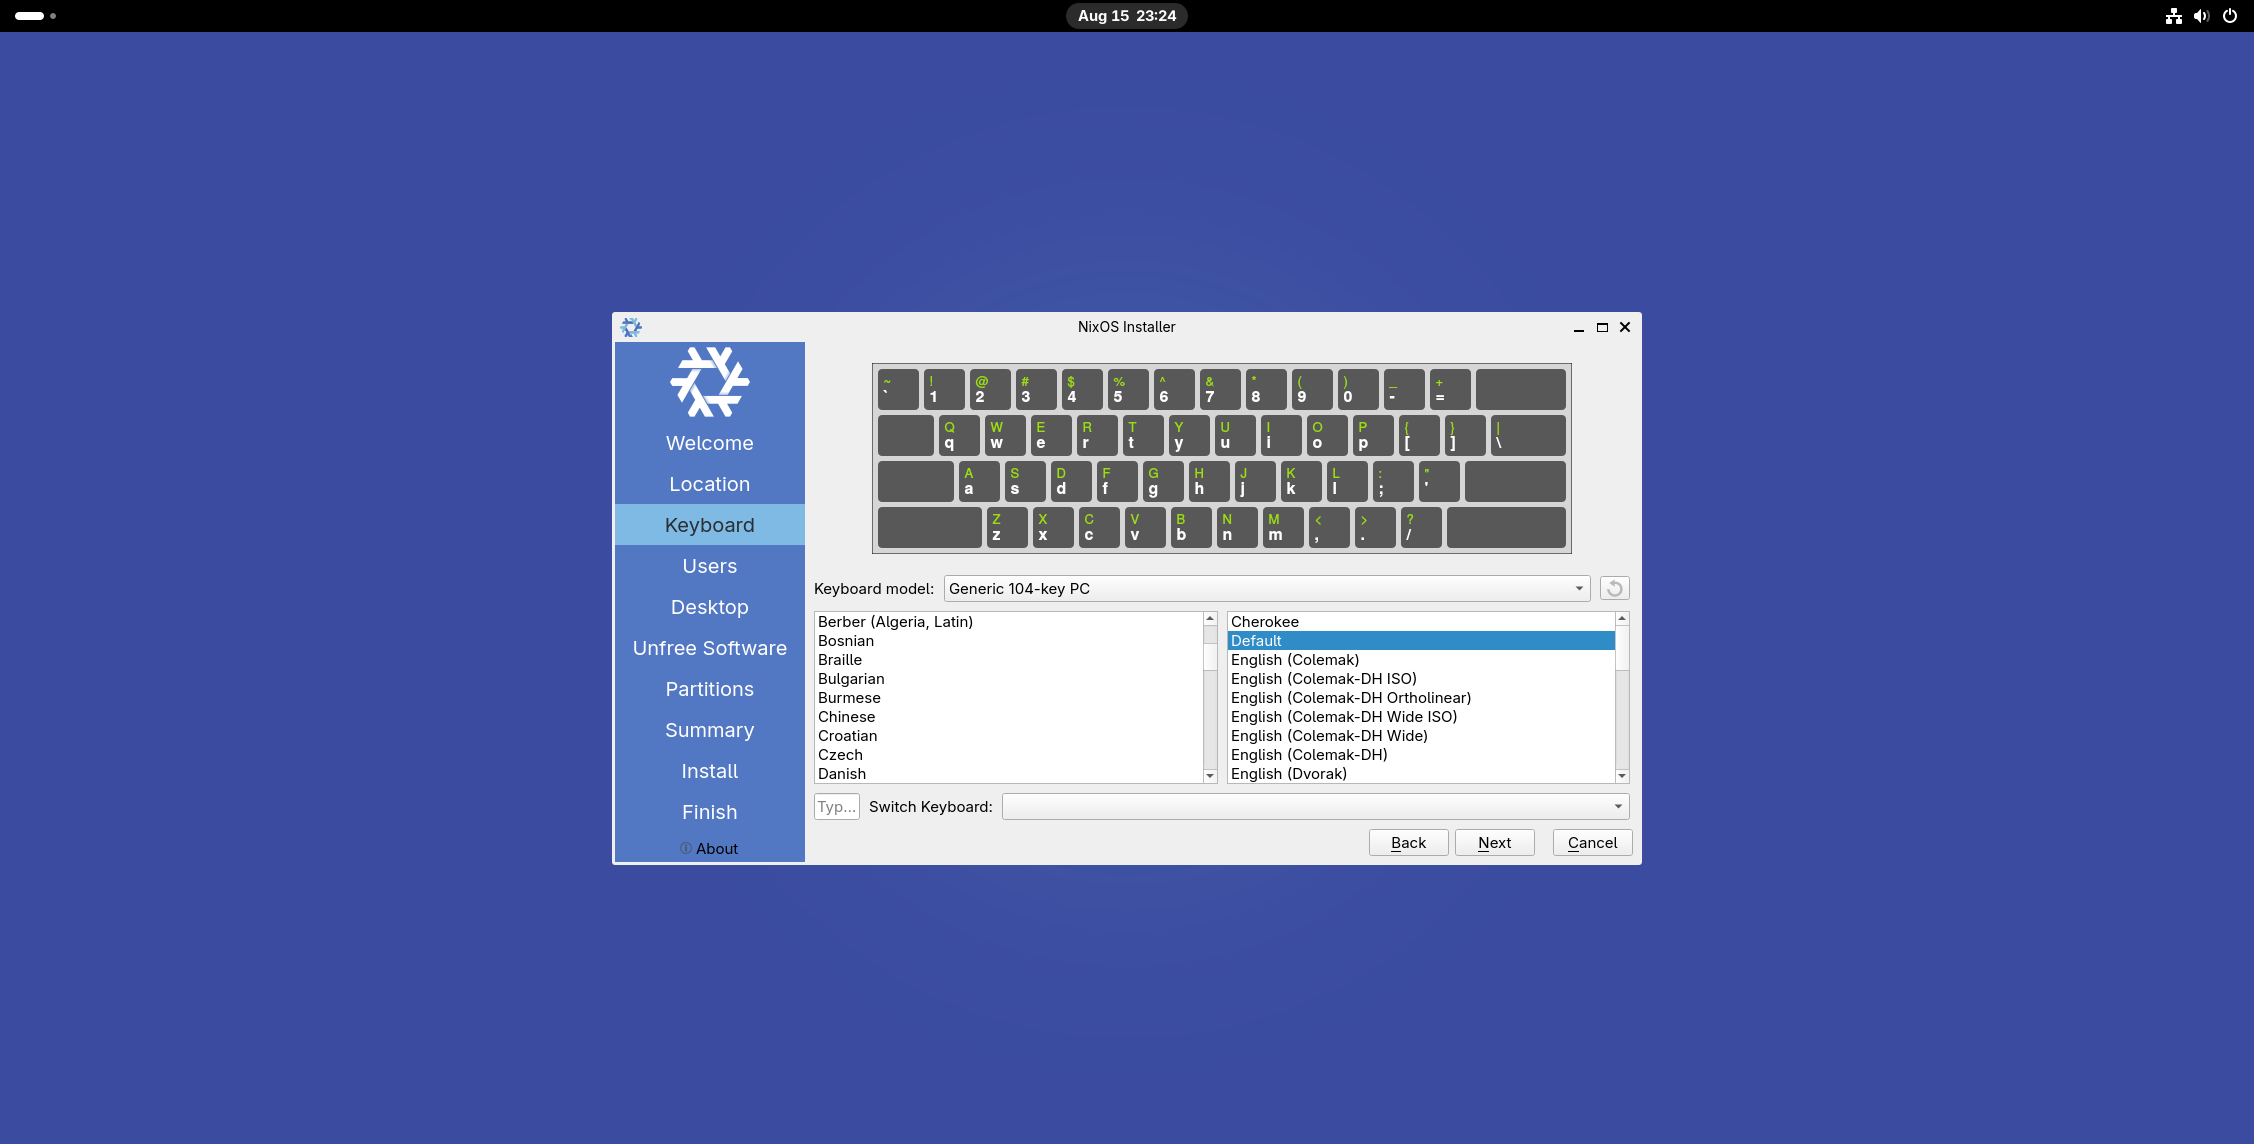Minimize the NixOS Installer window
Screen dimensions: 2254x1144
[1579, 327]
